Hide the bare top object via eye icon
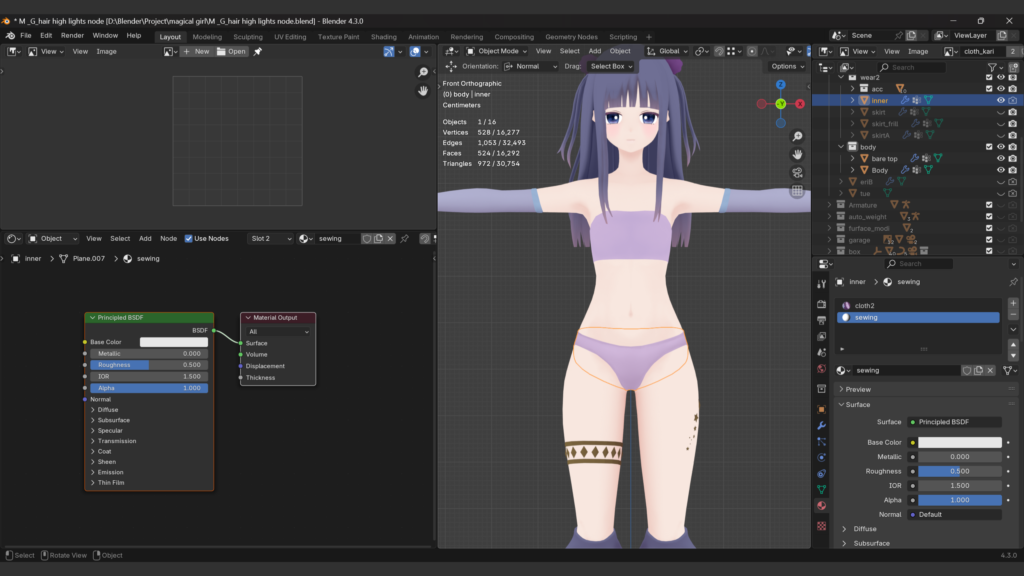 (x=1000, y=158)
